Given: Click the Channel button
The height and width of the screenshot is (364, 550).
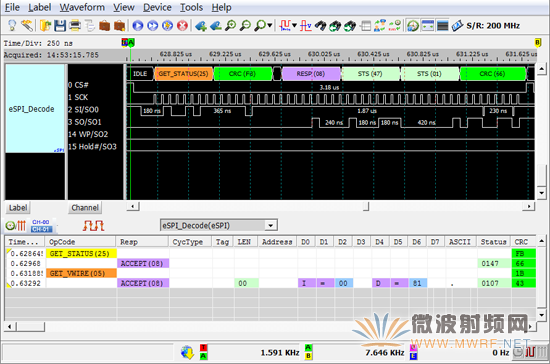Looking at the screenshot, I should tap(85, 208).
